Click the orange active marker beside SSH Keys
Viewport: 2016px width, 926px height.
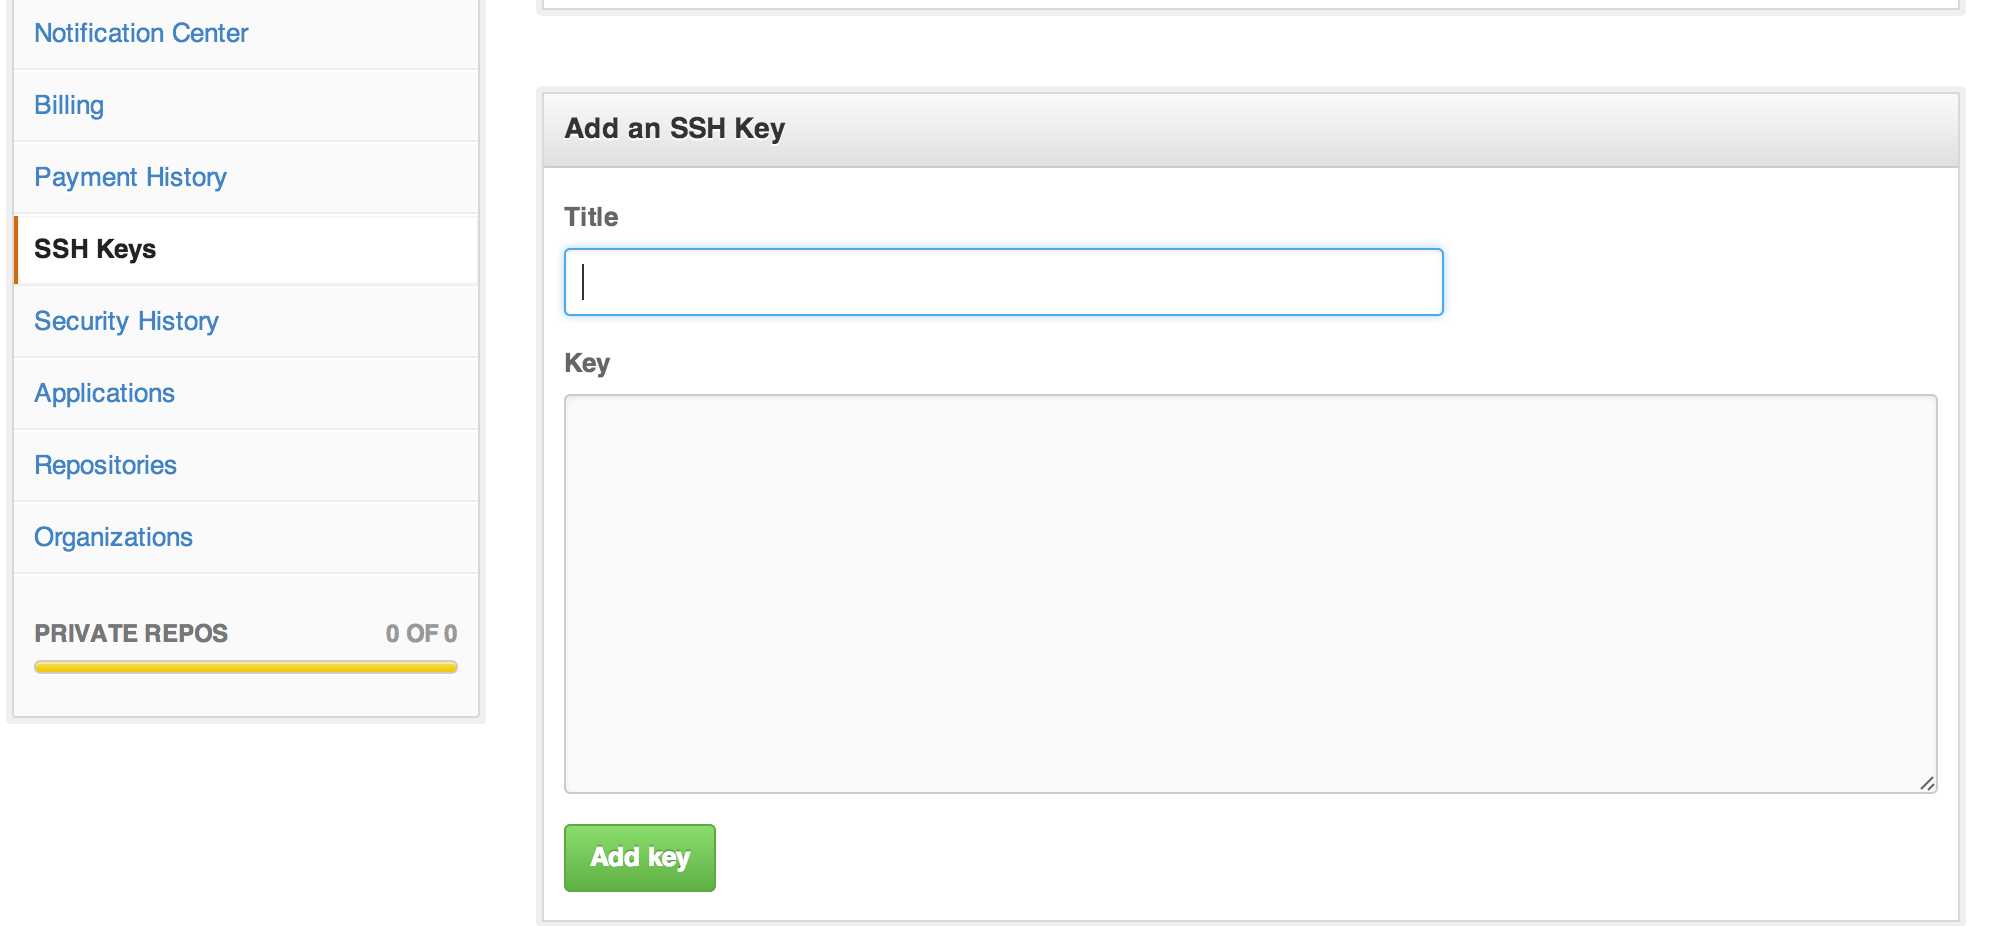click(16, 249)
